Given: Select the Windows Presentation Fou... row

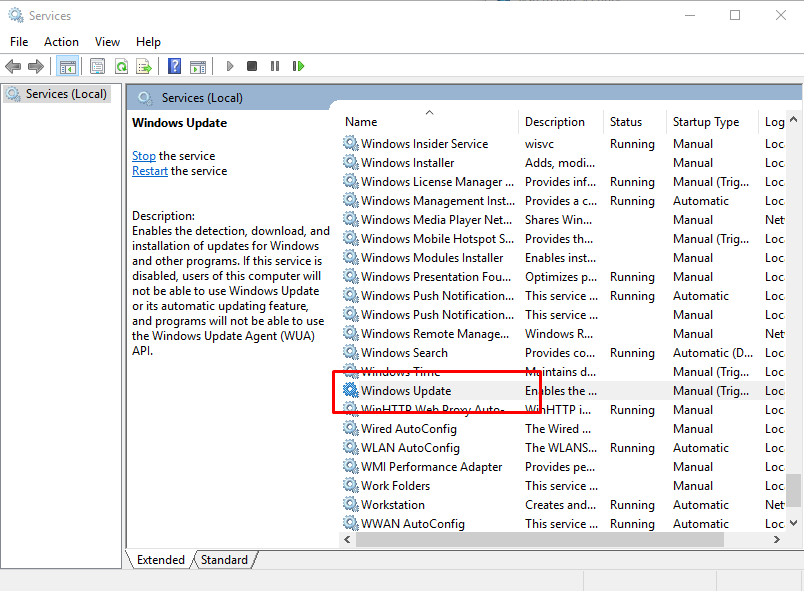Looking at the screenshot, I should point(563,276).
